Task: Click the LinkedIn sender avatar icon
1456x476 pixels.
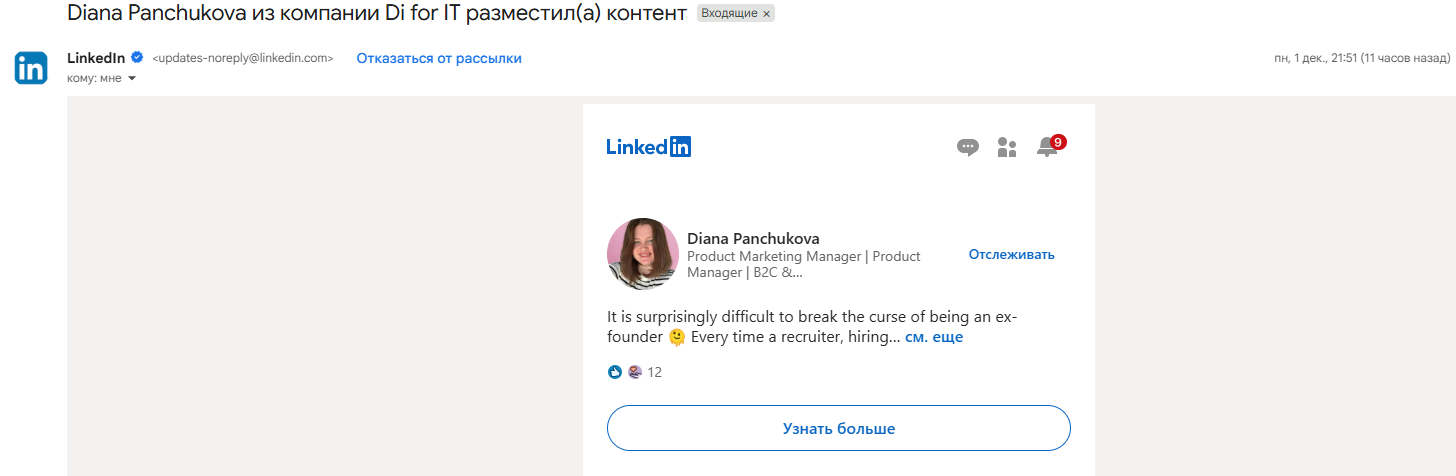Action: pos(31,68)
